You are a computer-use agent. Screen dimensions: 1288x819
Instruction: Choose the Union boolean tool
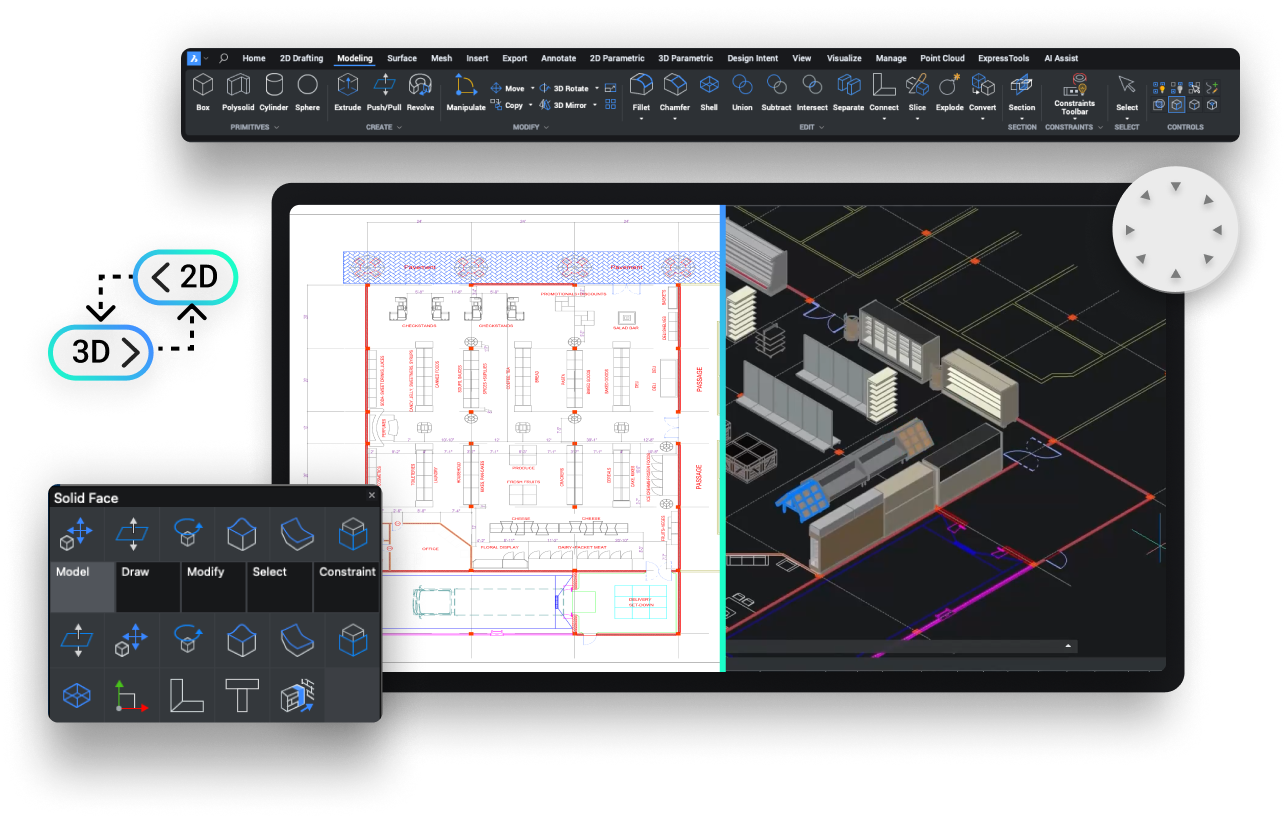point(742,90)
